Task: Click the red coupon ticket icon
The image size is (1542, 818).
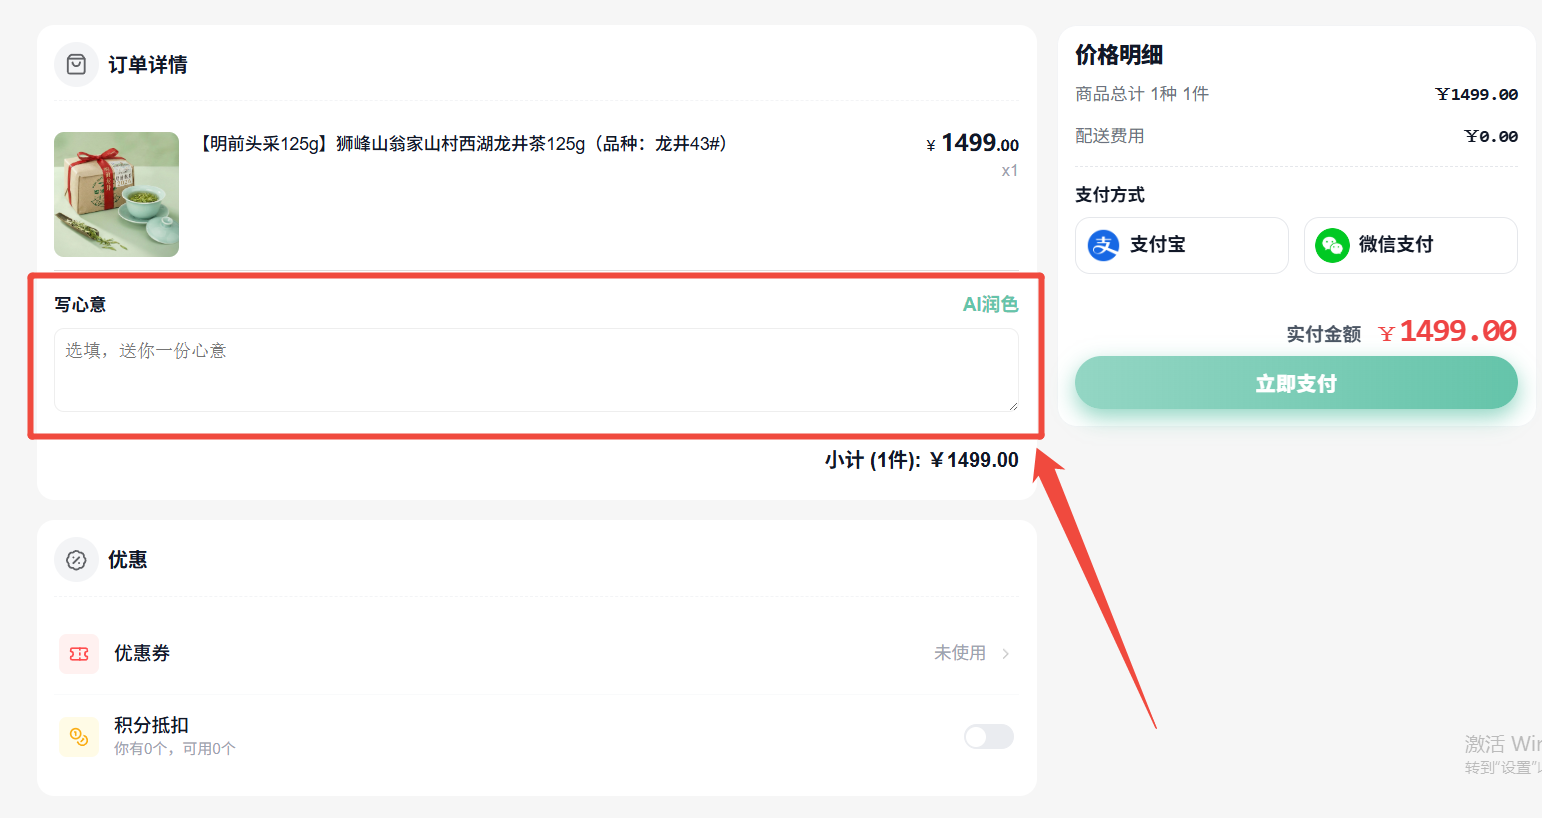Action: click(79, 654)
